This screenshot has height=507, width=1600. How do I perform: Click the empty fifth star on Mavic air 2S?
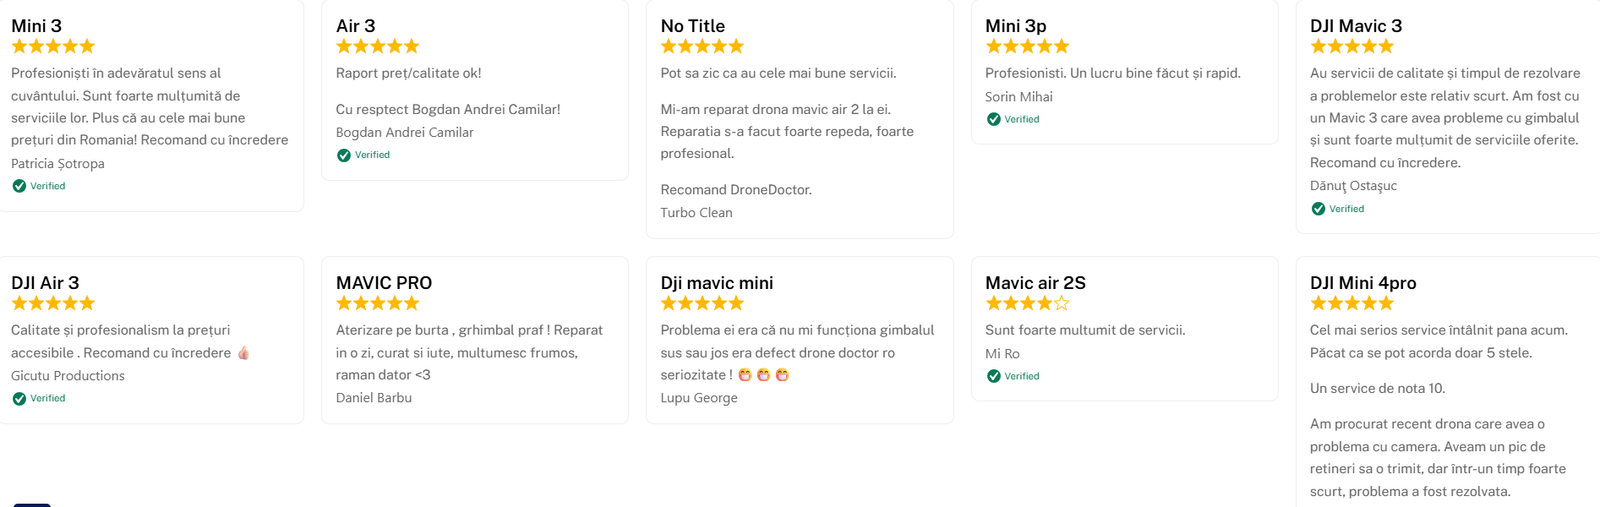coord(1062,303)
